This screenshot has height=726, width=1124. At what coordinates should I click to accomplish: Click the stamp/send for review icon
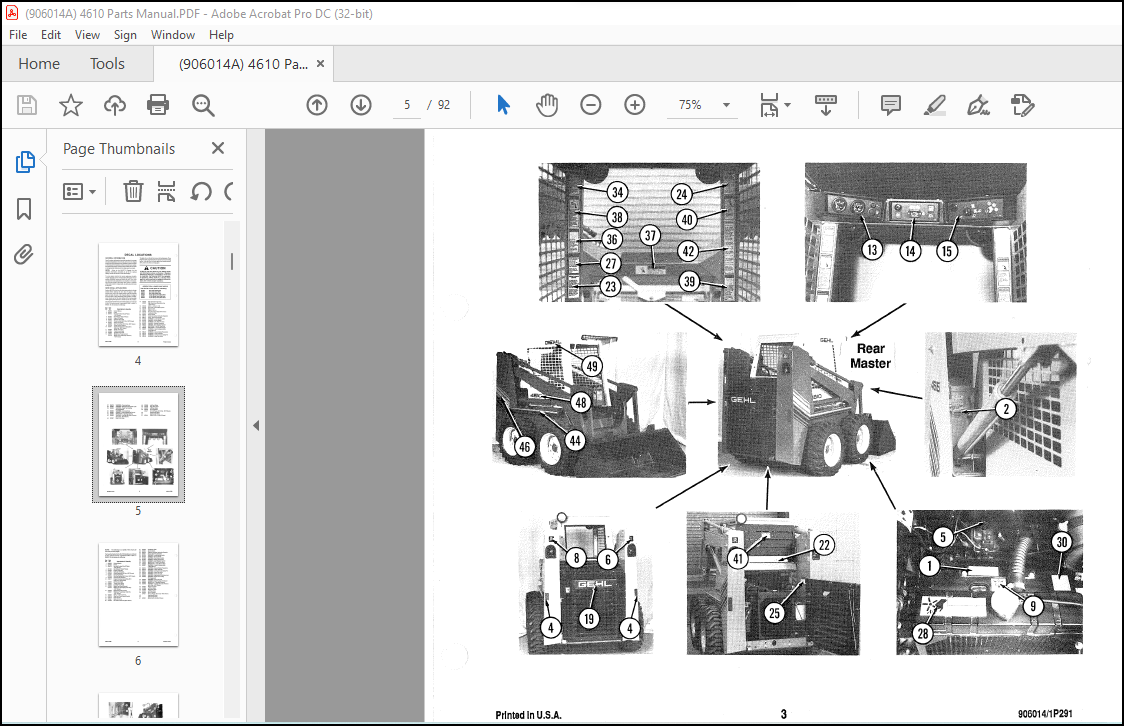1022,105
